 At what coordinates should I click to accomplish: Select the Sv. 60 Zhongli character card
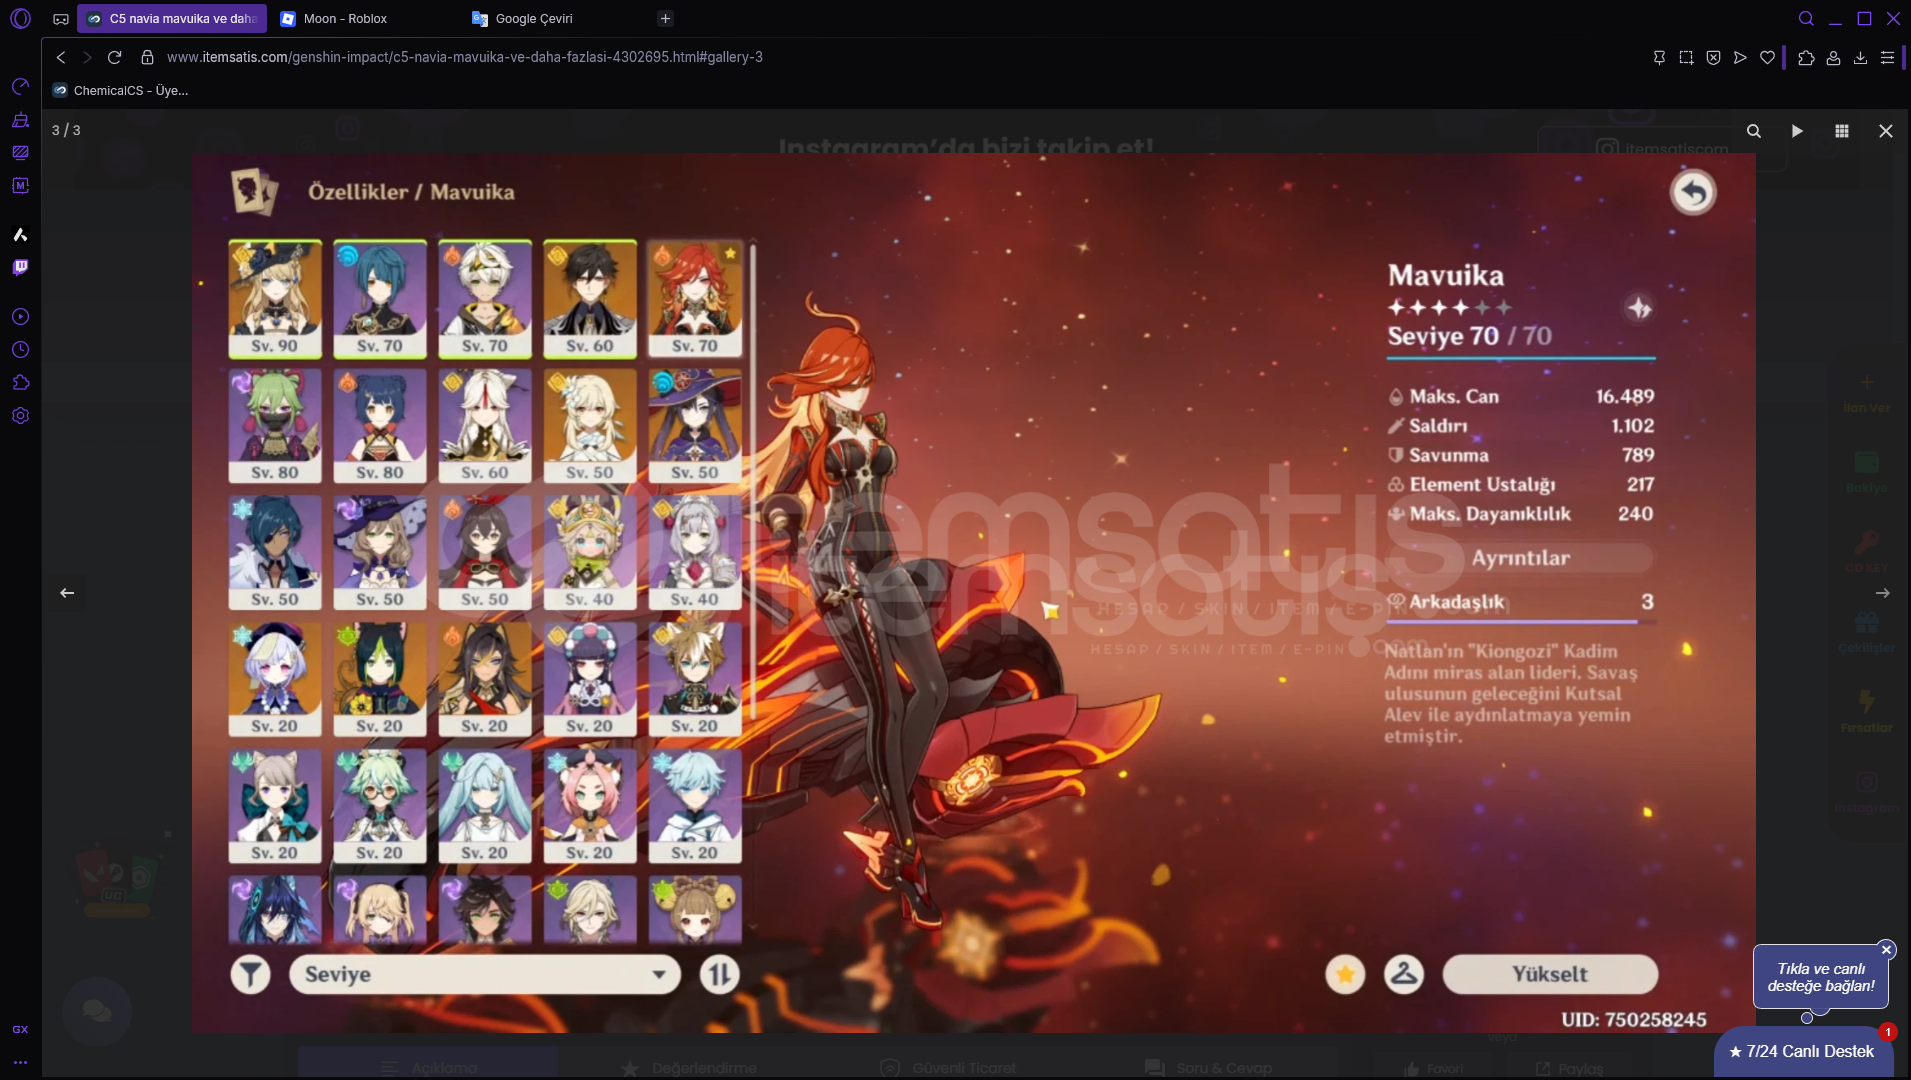tap(590, 299)
